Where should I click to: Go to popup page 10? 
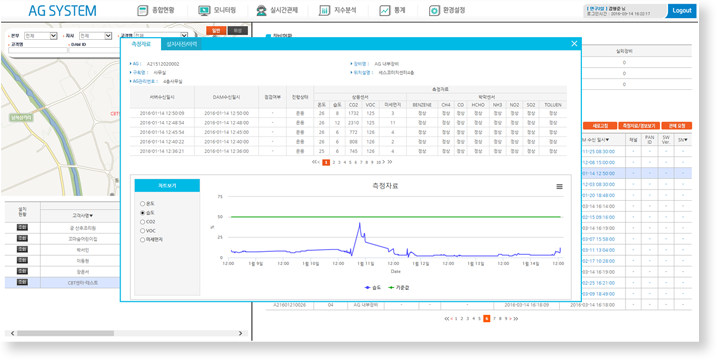tap(378, 162)
